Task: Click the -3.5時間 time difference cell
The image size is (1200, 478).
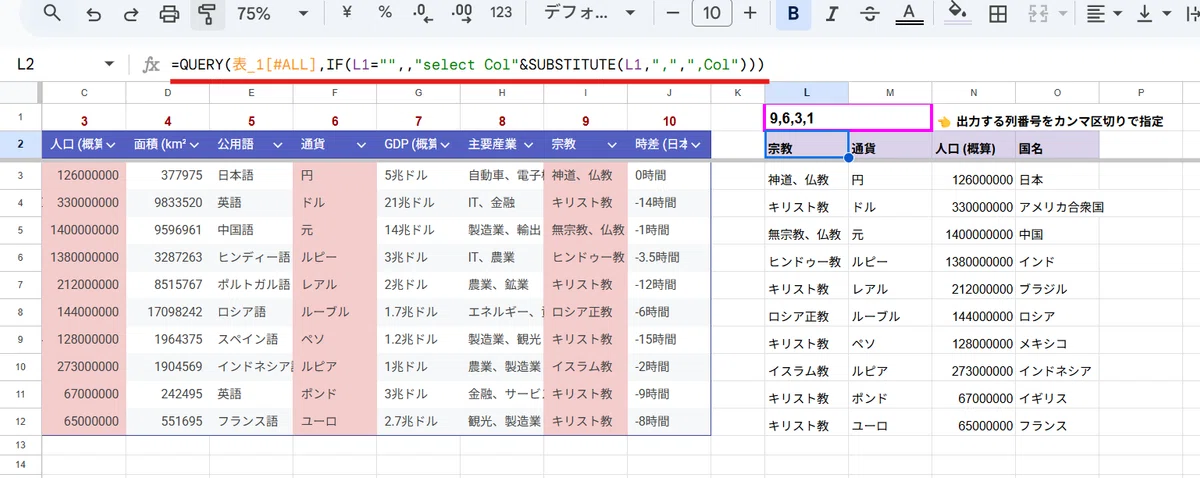Action: [x=669, y=257]
